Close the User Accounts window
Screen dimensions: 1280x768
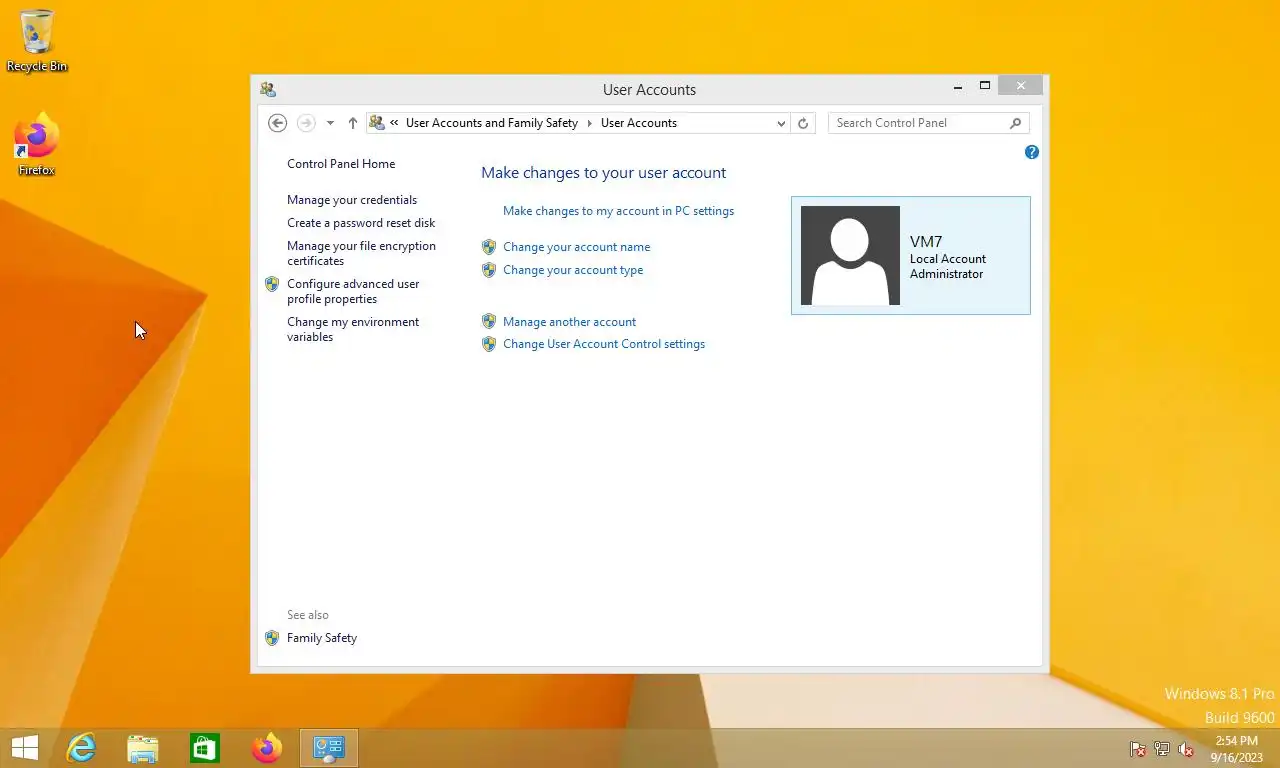click(x=1021, y=87)
